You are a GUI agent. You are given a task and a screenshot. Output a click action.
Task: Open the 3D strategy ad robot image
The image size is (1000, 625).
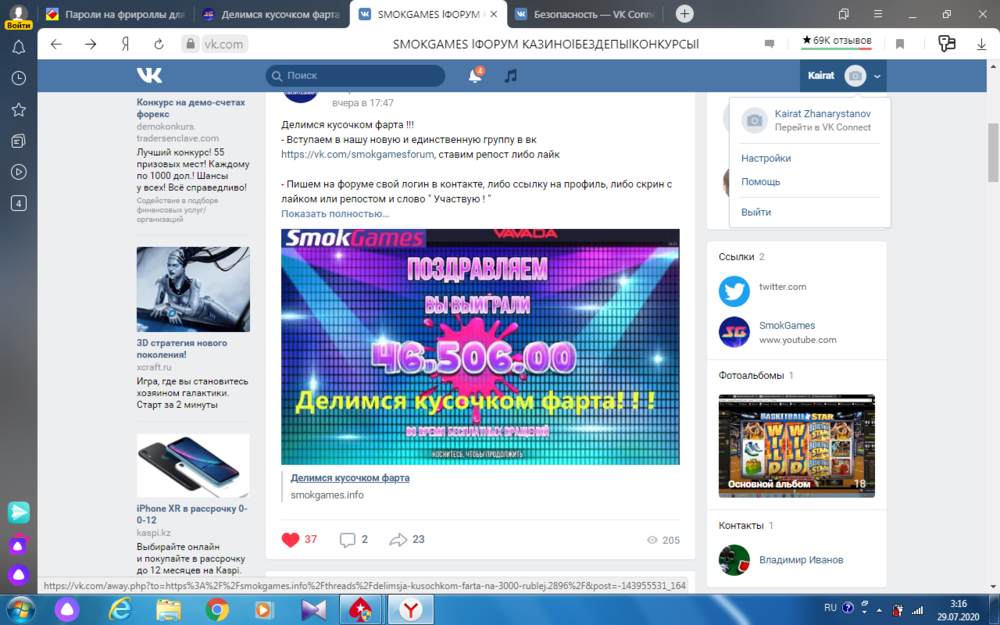click(x=193, y=290)
